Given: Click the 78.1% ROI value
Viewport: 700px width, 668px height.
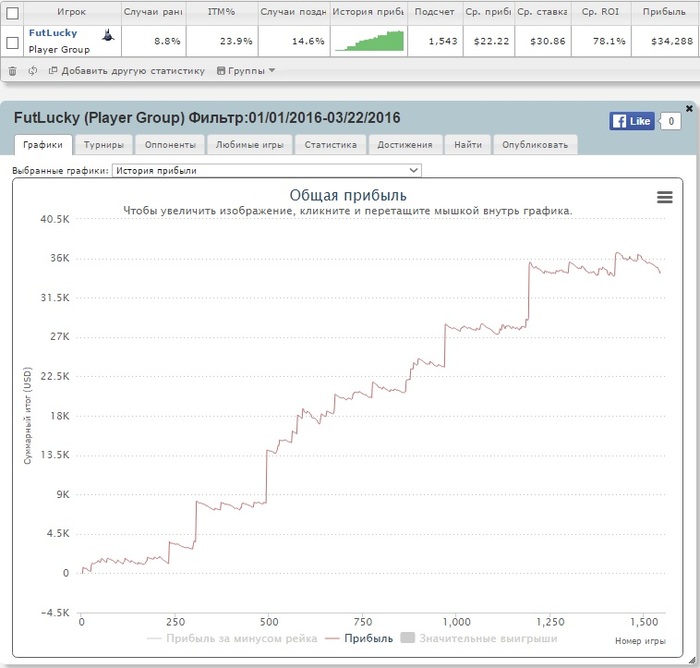Looking at the screenshot, I should coord(609,41).
